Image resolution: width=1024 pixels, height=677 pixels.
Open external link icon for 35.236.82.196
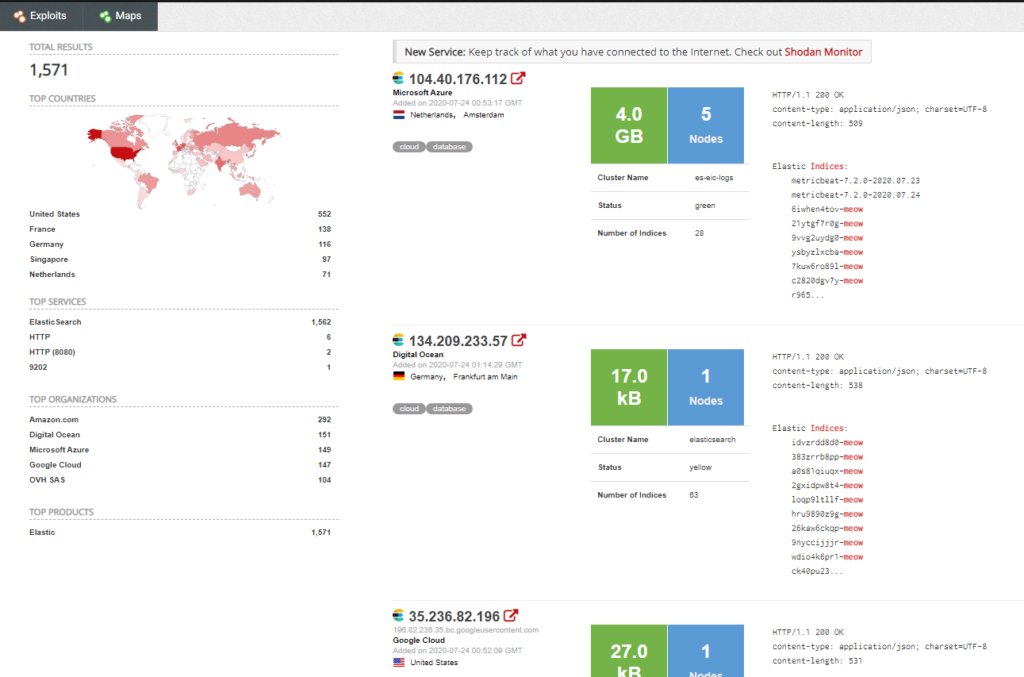click(x=511, y=616)
